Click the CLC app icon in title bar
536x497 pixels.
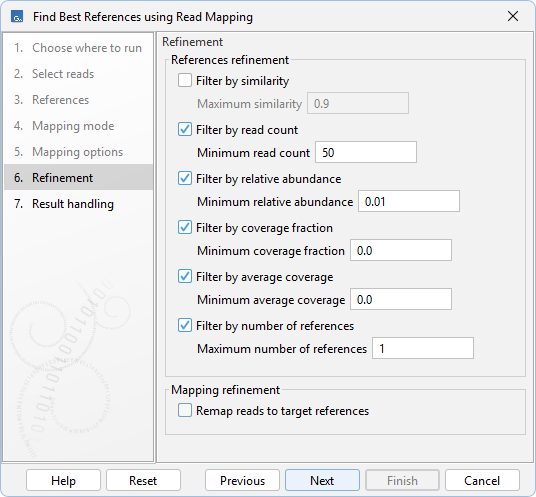[x=17, y=16]
